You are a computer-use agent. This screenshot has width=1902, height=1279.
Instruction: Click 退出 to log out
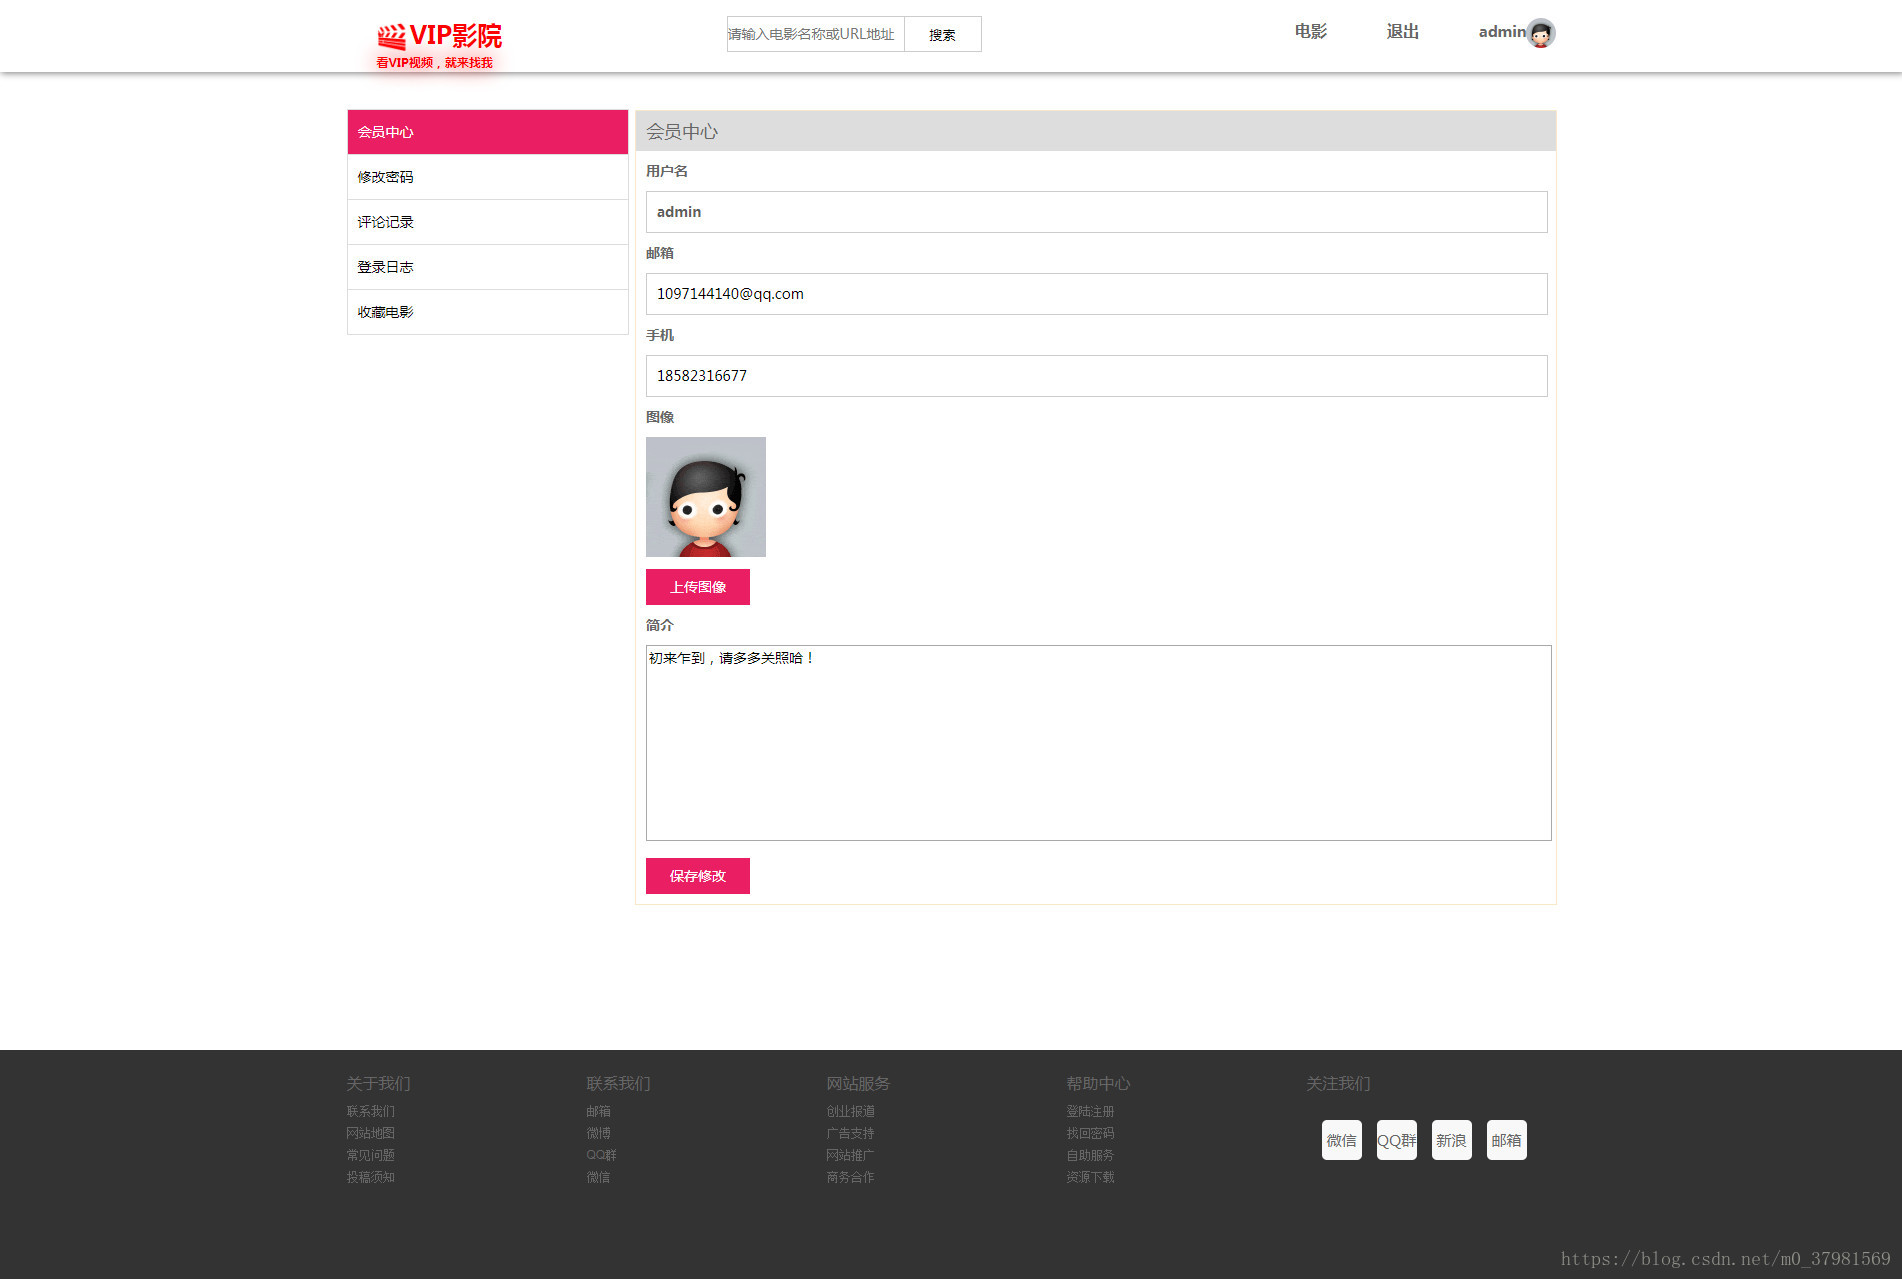click(1402, 32)
